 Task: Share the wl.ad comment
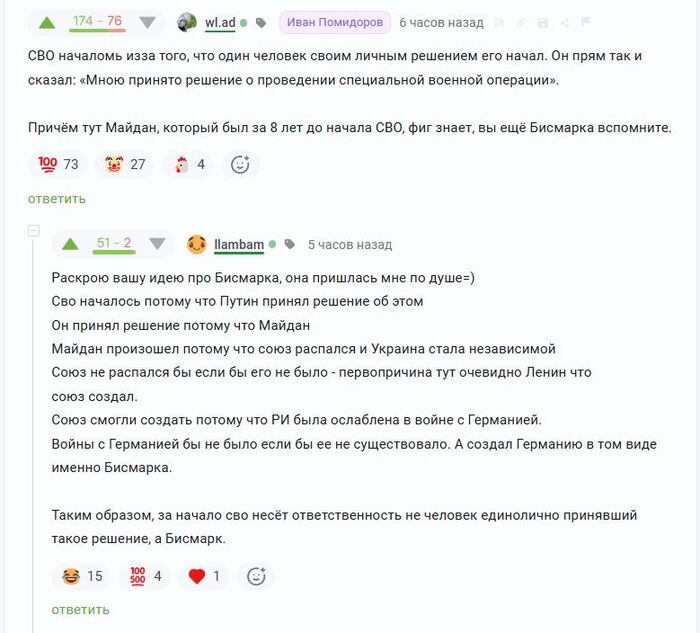click(565, 23)
